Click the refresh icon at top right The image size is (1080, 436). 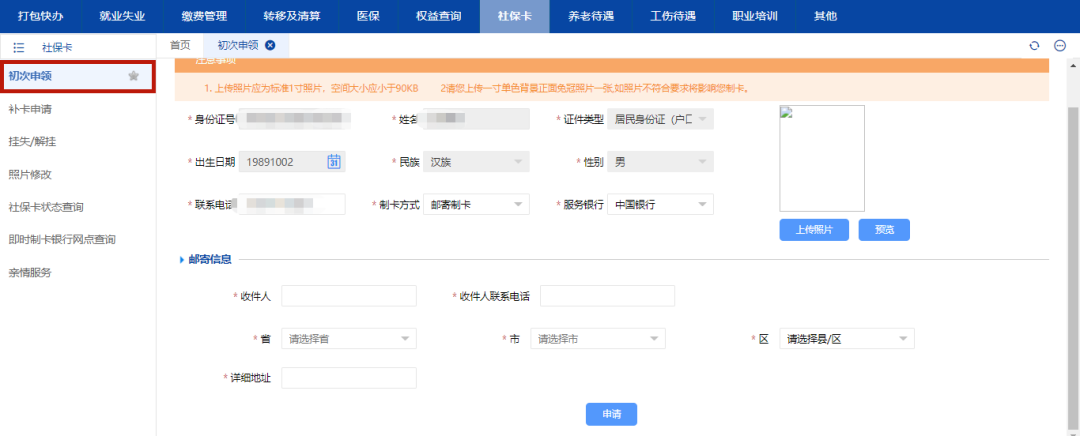click(x=1035, y=46)
